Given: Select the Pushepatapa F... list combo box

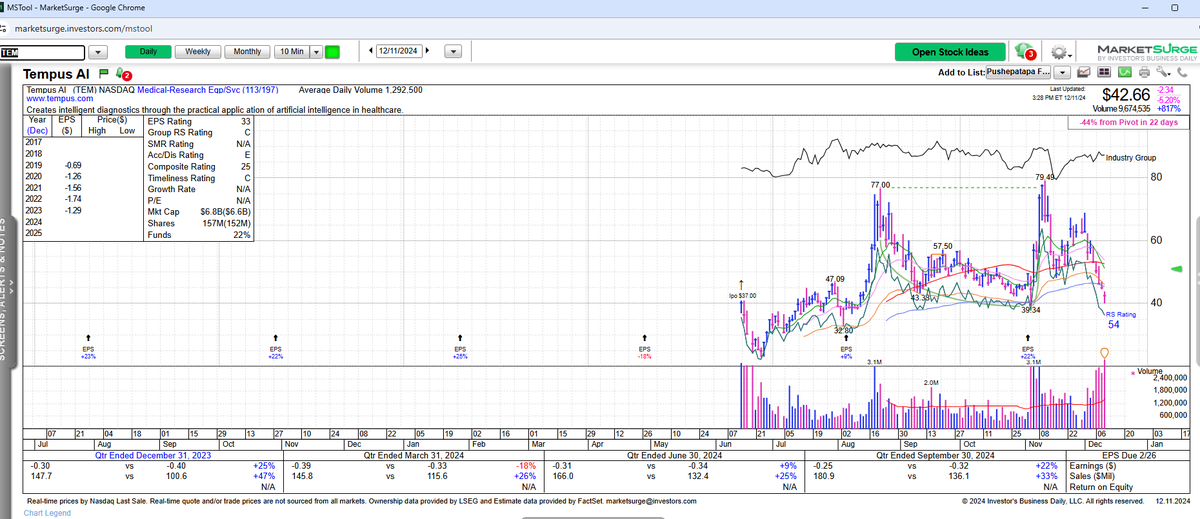Looking at the screenshot, I should click(x=1019, y=73).
